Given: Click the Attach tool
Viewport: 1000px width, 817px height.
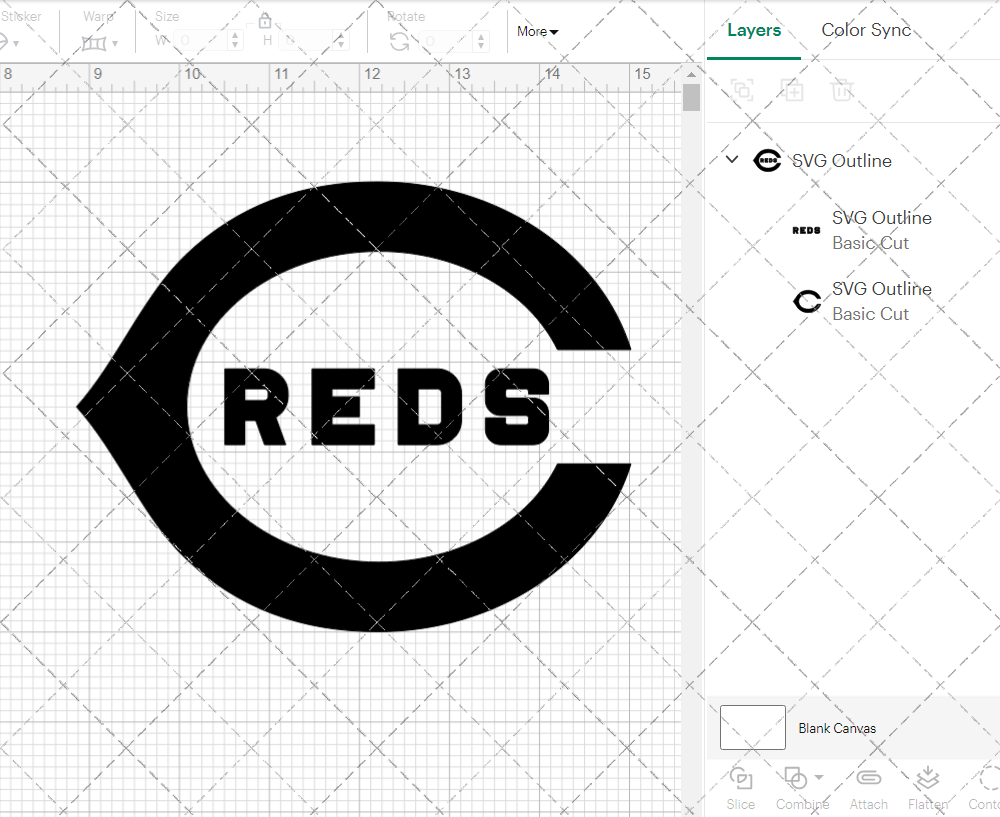Looking at the screenshot, I should [868, 789].
